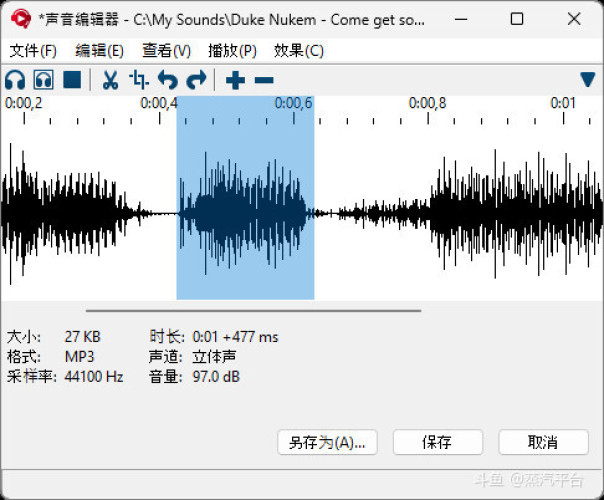
Task: Stop playback with the square icon
Action: click(72, 80)
